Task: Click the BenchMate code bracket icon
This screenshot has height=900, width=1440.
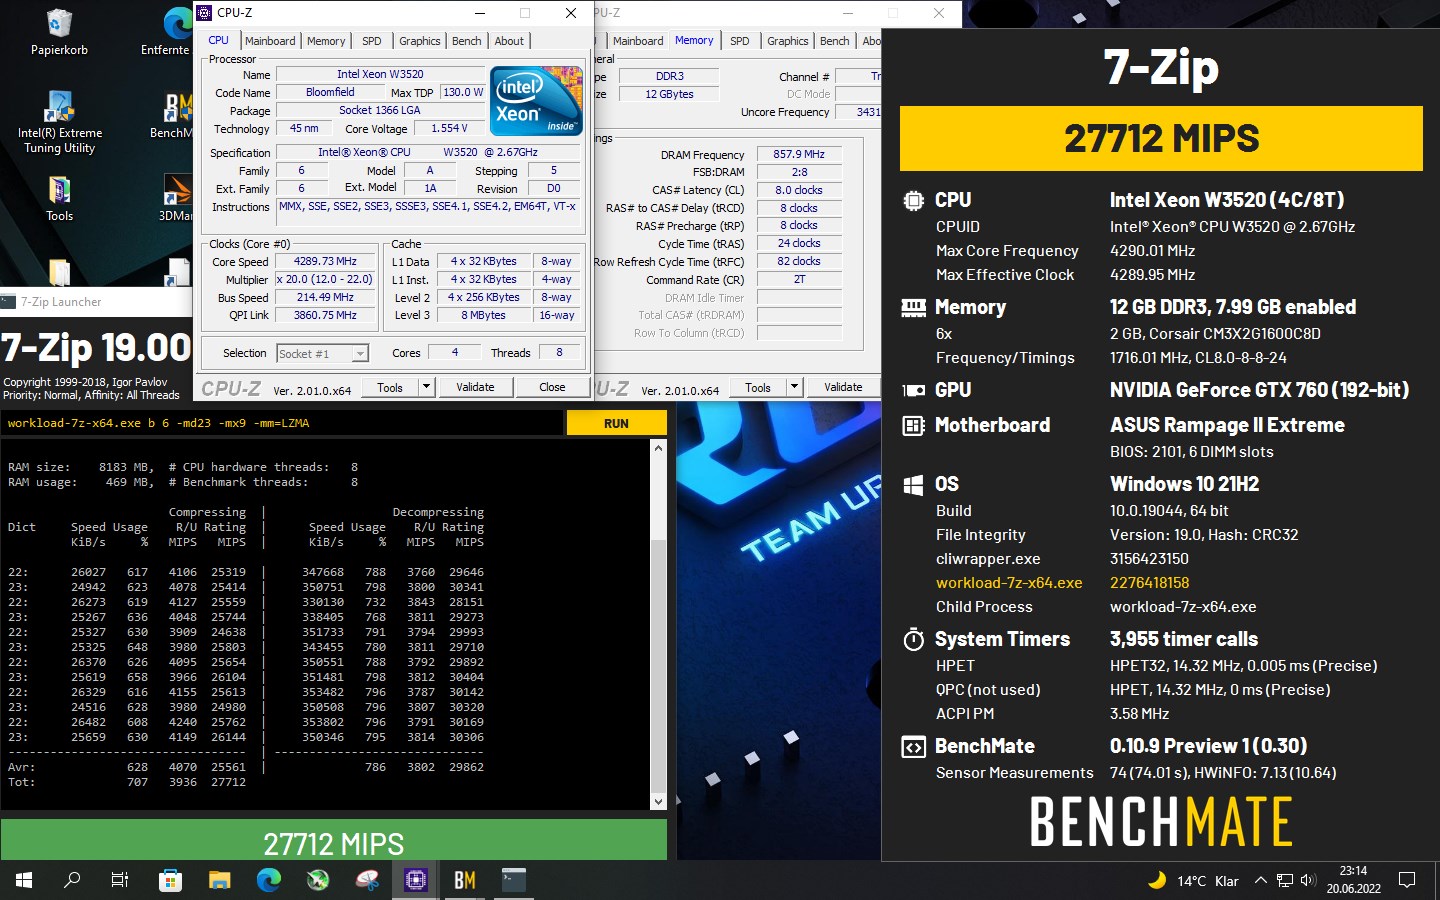Action: pos(913,747)
